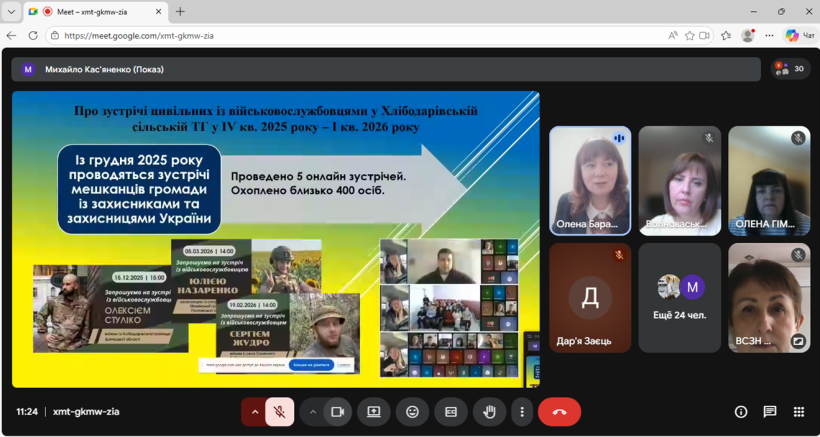The image size is (820, 437).
Task: Click the meeting clock 11:24
Action: pos(27,412)
